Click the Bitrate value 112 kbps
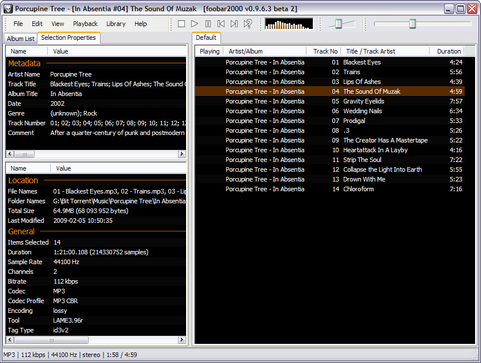 pos(66,282)
